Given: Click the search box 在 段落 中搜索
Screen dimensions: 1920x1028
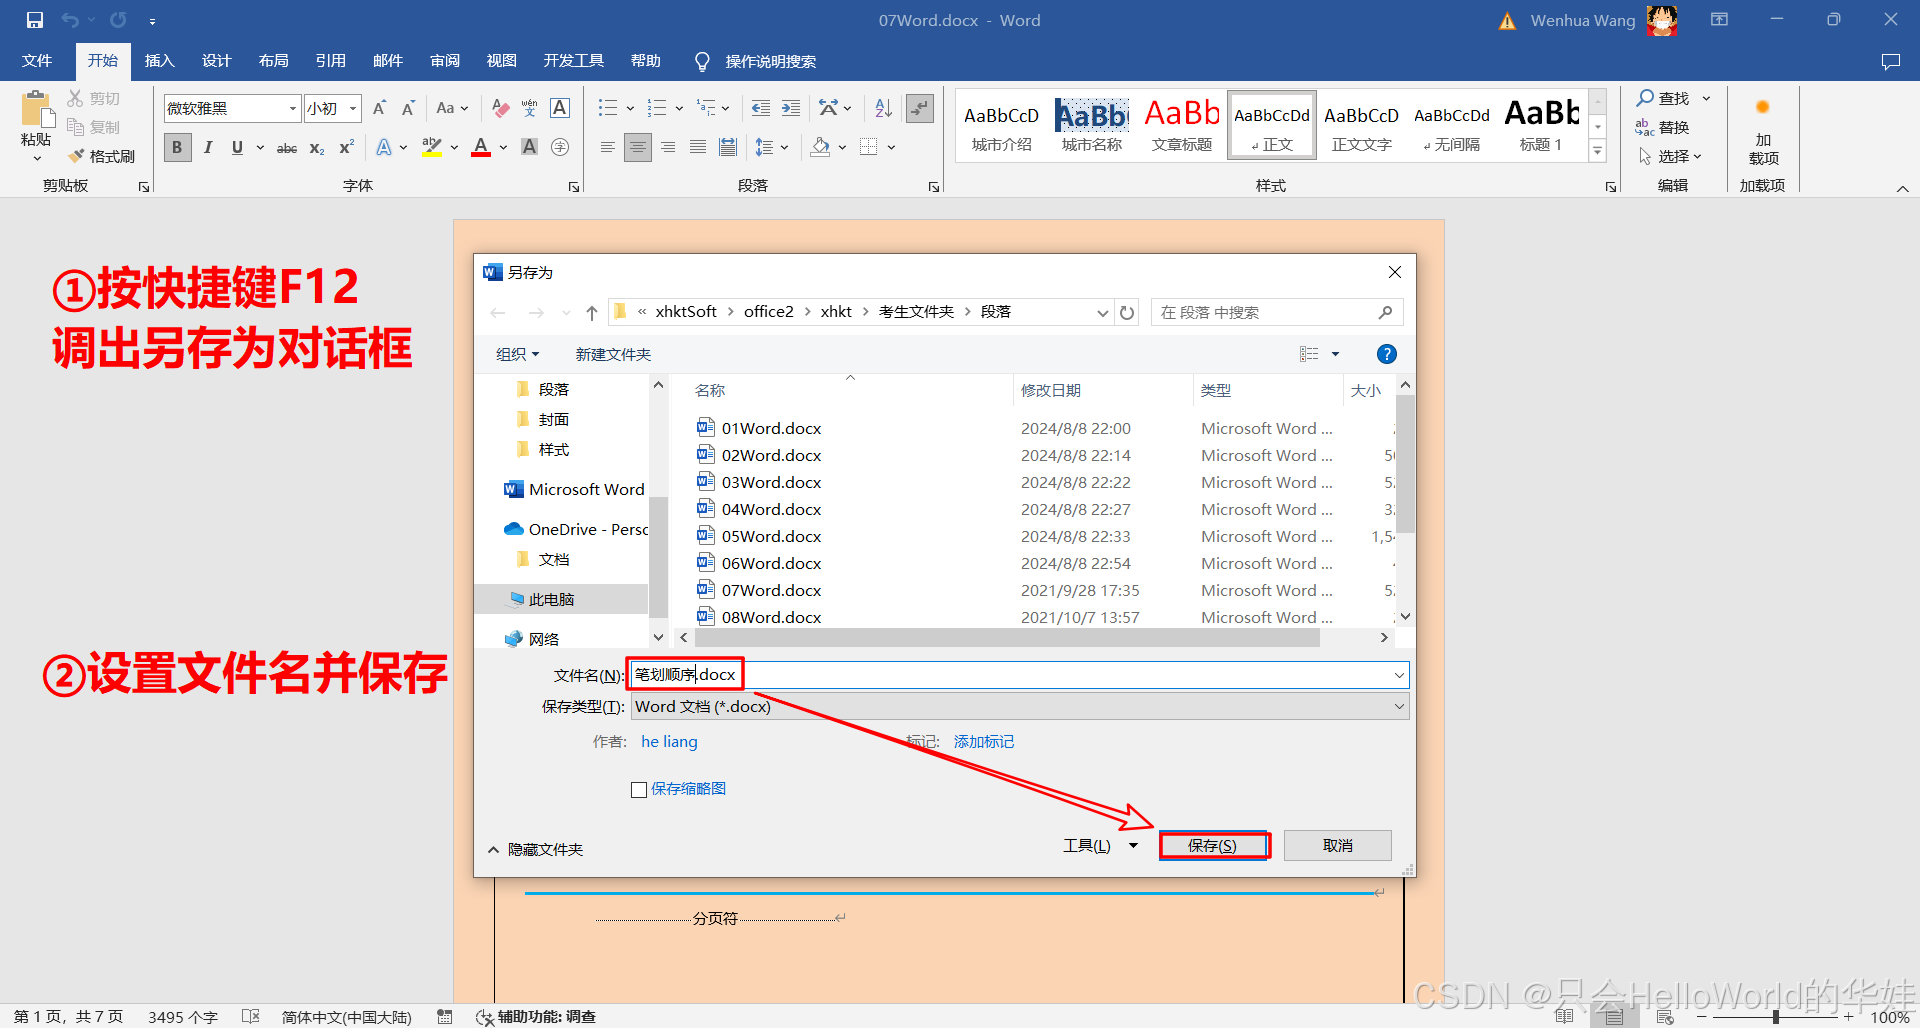Looking at the screenshot, I should pos(1276,312).
